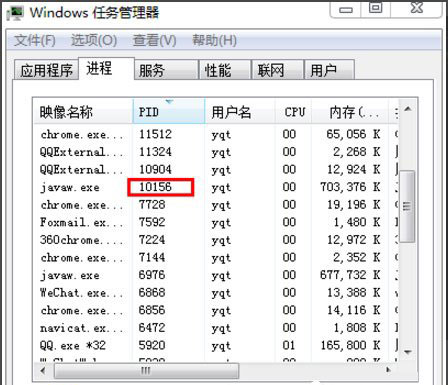Sort by 映像名称 column header

click(83, 112)
